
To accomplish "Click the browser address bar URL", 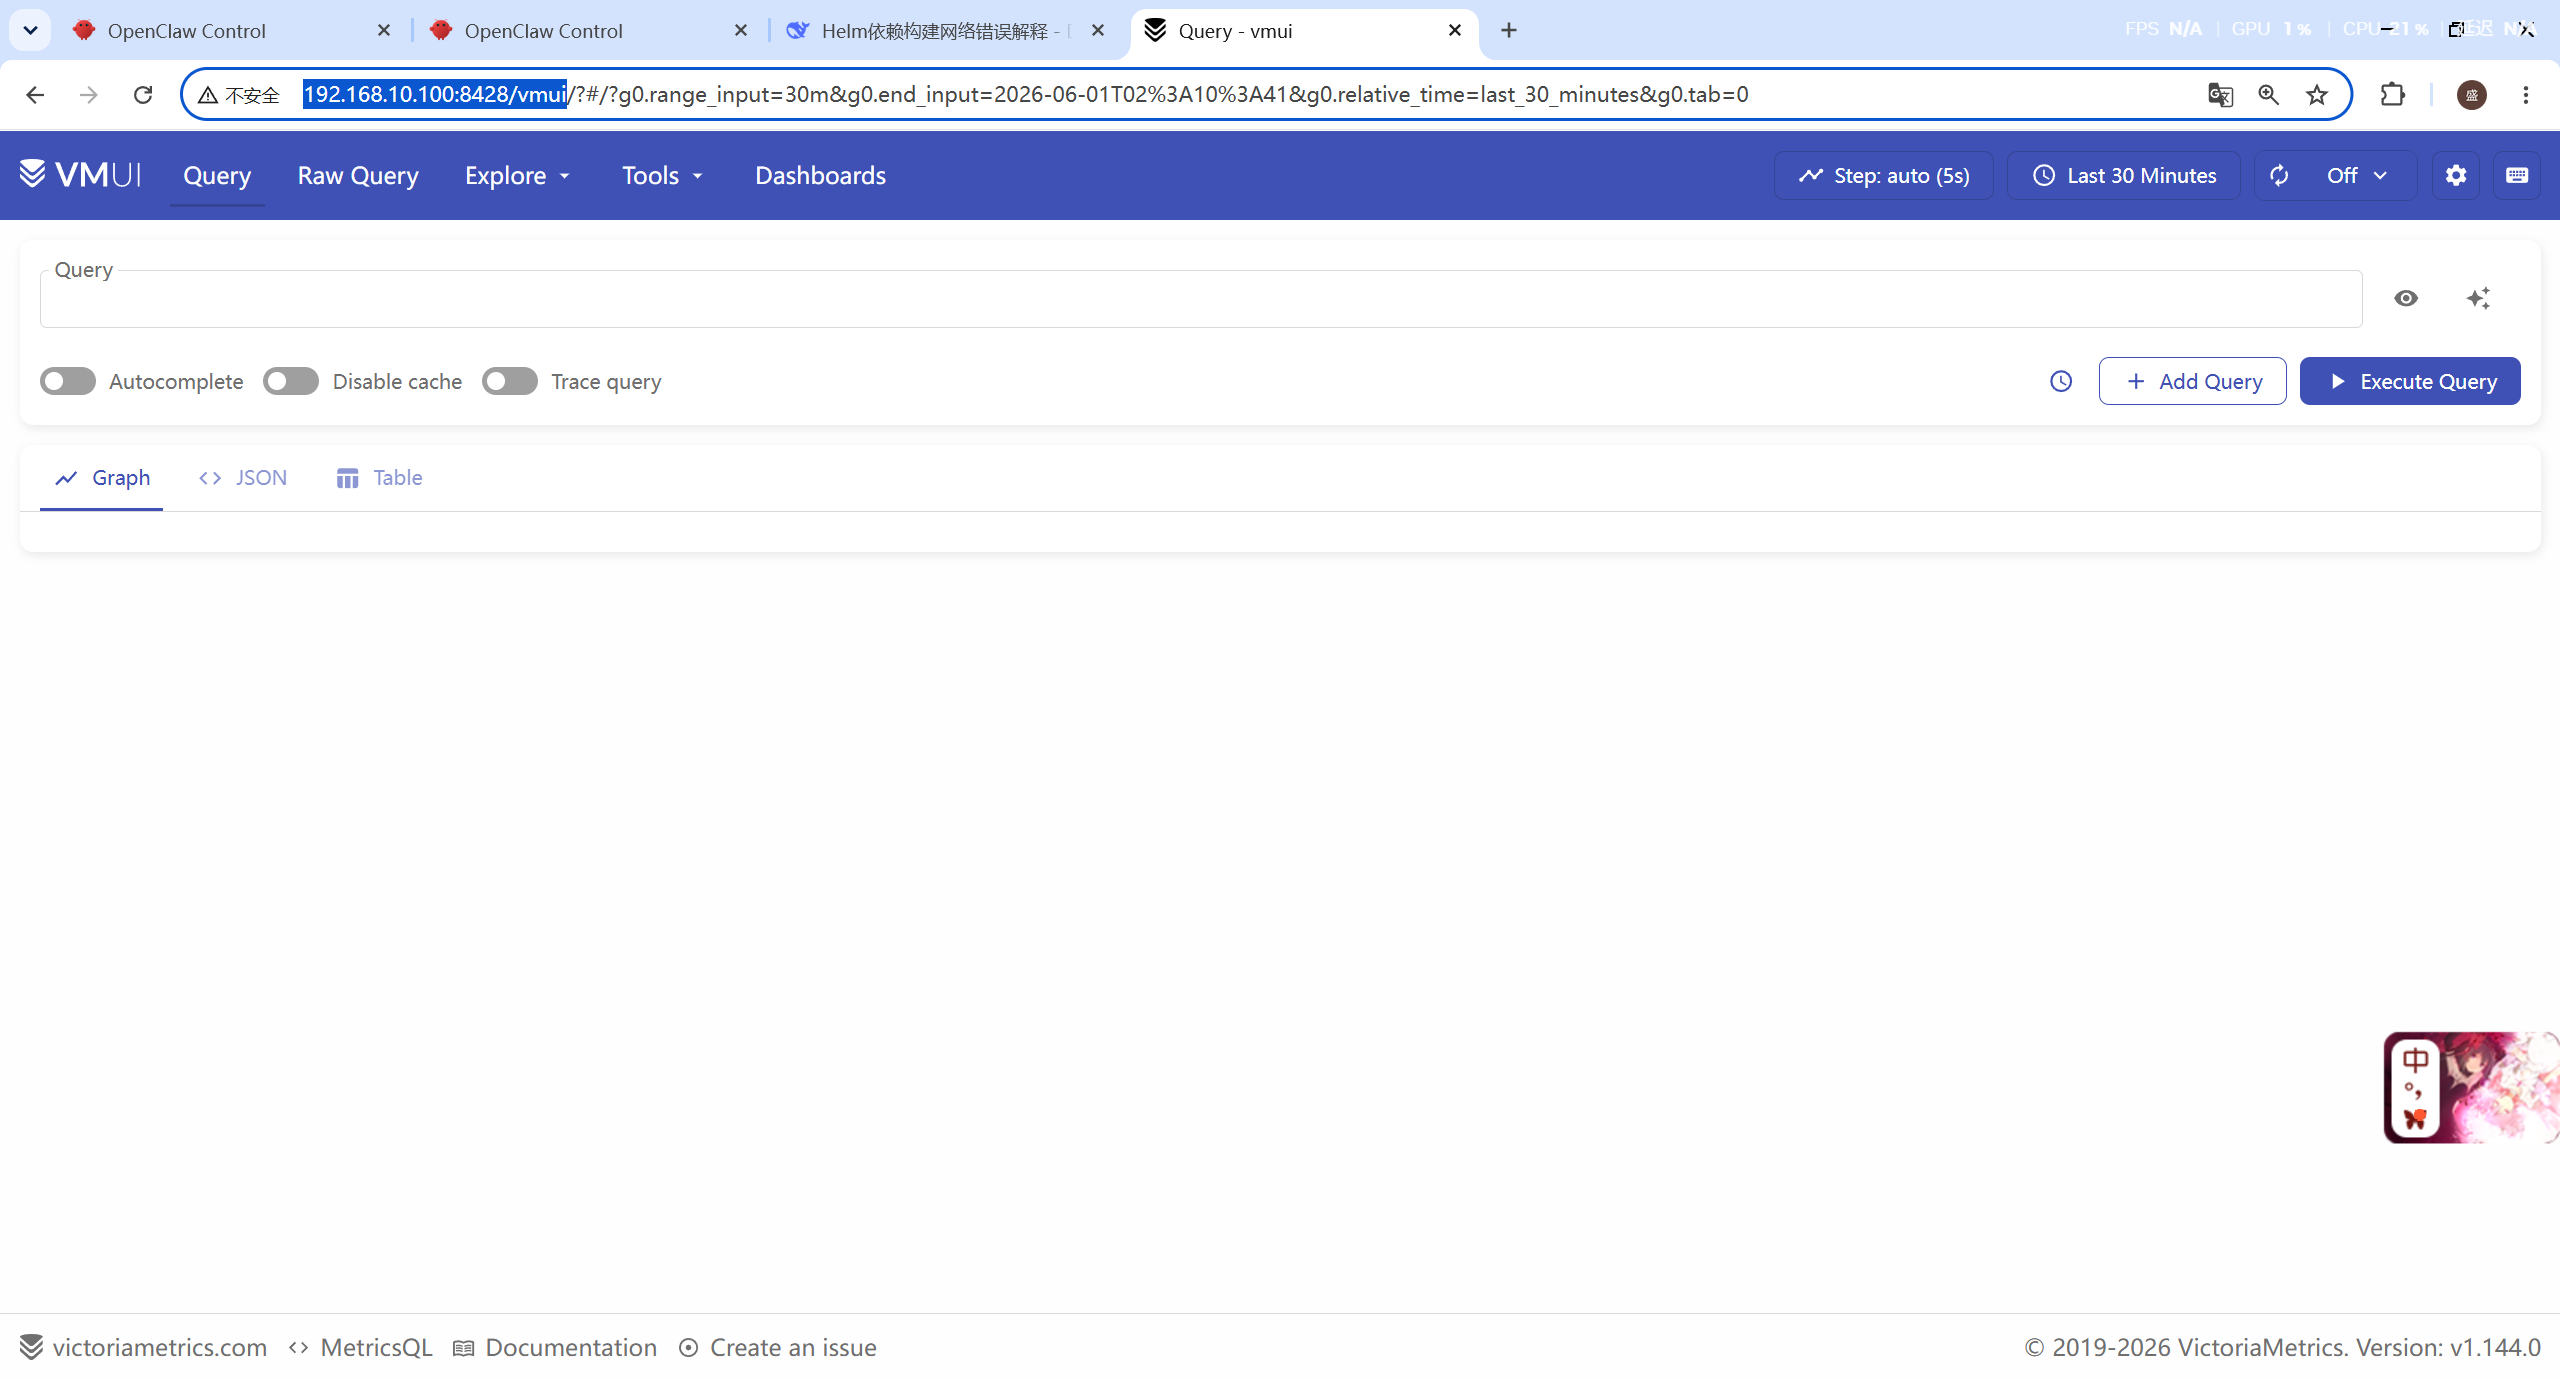I will tap(1025, 94).
